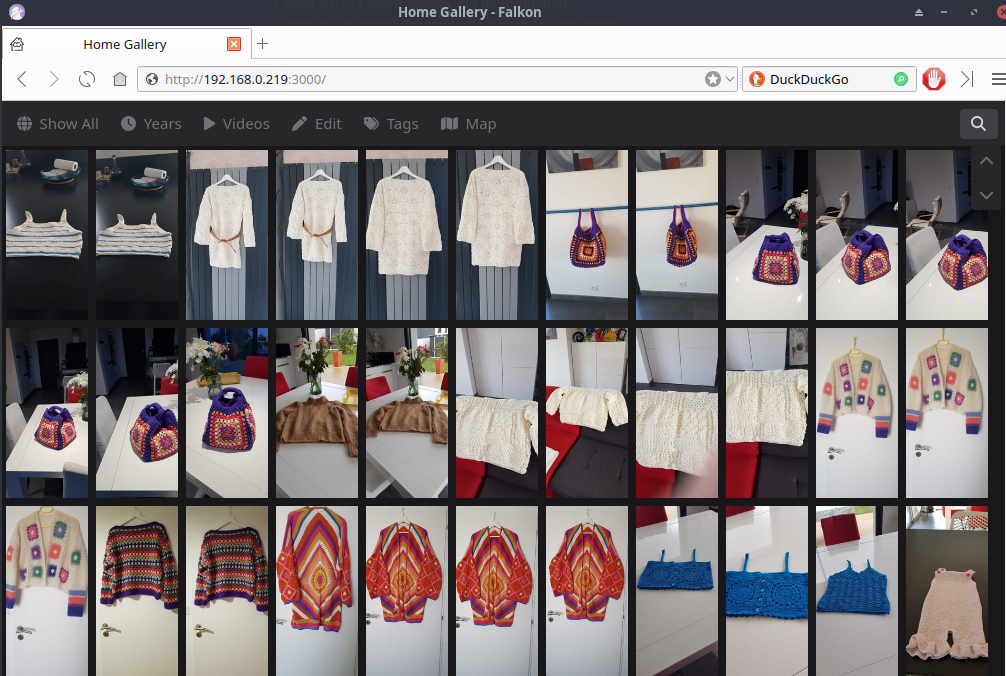The width and height of the screenshot is (1006, 676).
Task: Switch to the Videos section
Action: click(x=236, y=124)
